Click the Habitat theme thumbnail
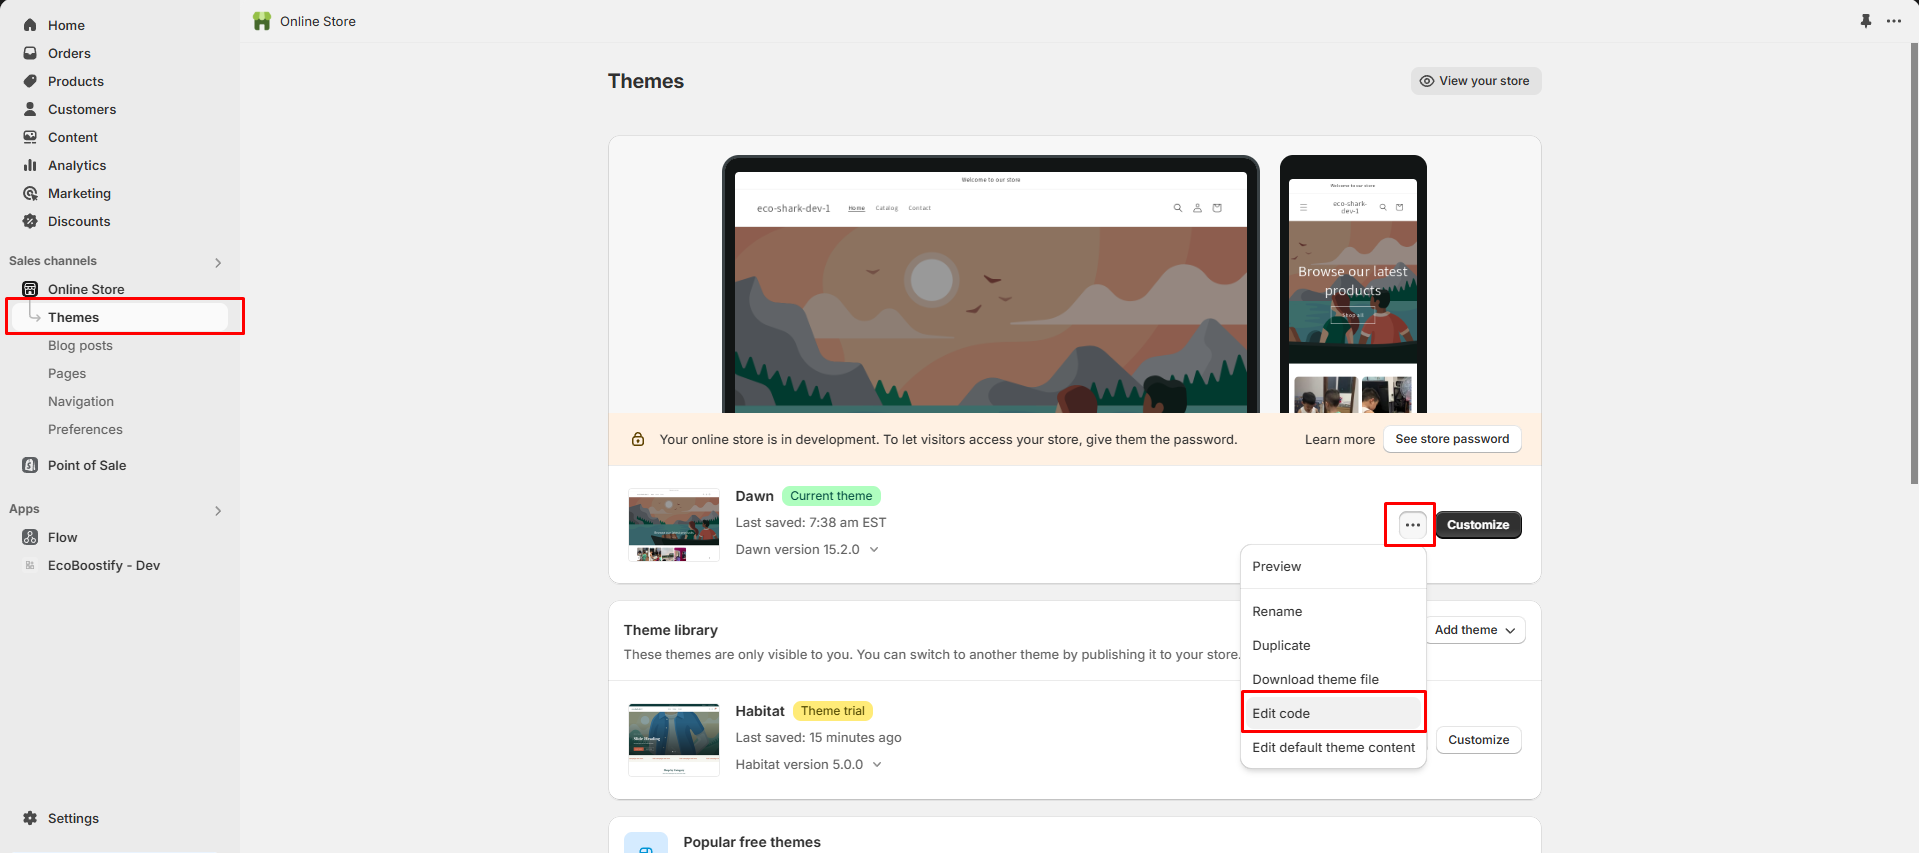The width and height of the screenshot is (1919, 853). click(x=674, y=740)
